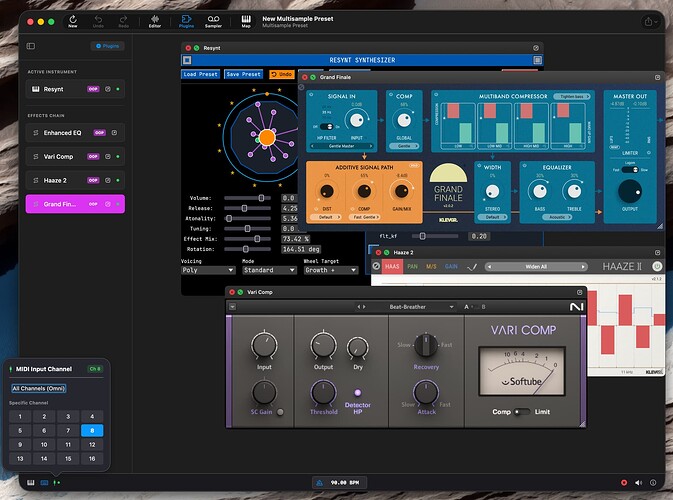This screenshot has width=673, height=500.
Task: Open the Voicing Poly dropdown
Action: coord(208,270)
